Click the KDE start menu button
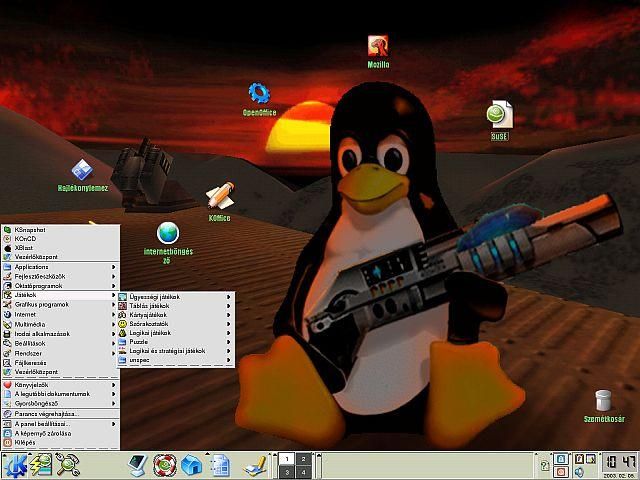 [x=15, y=465]
